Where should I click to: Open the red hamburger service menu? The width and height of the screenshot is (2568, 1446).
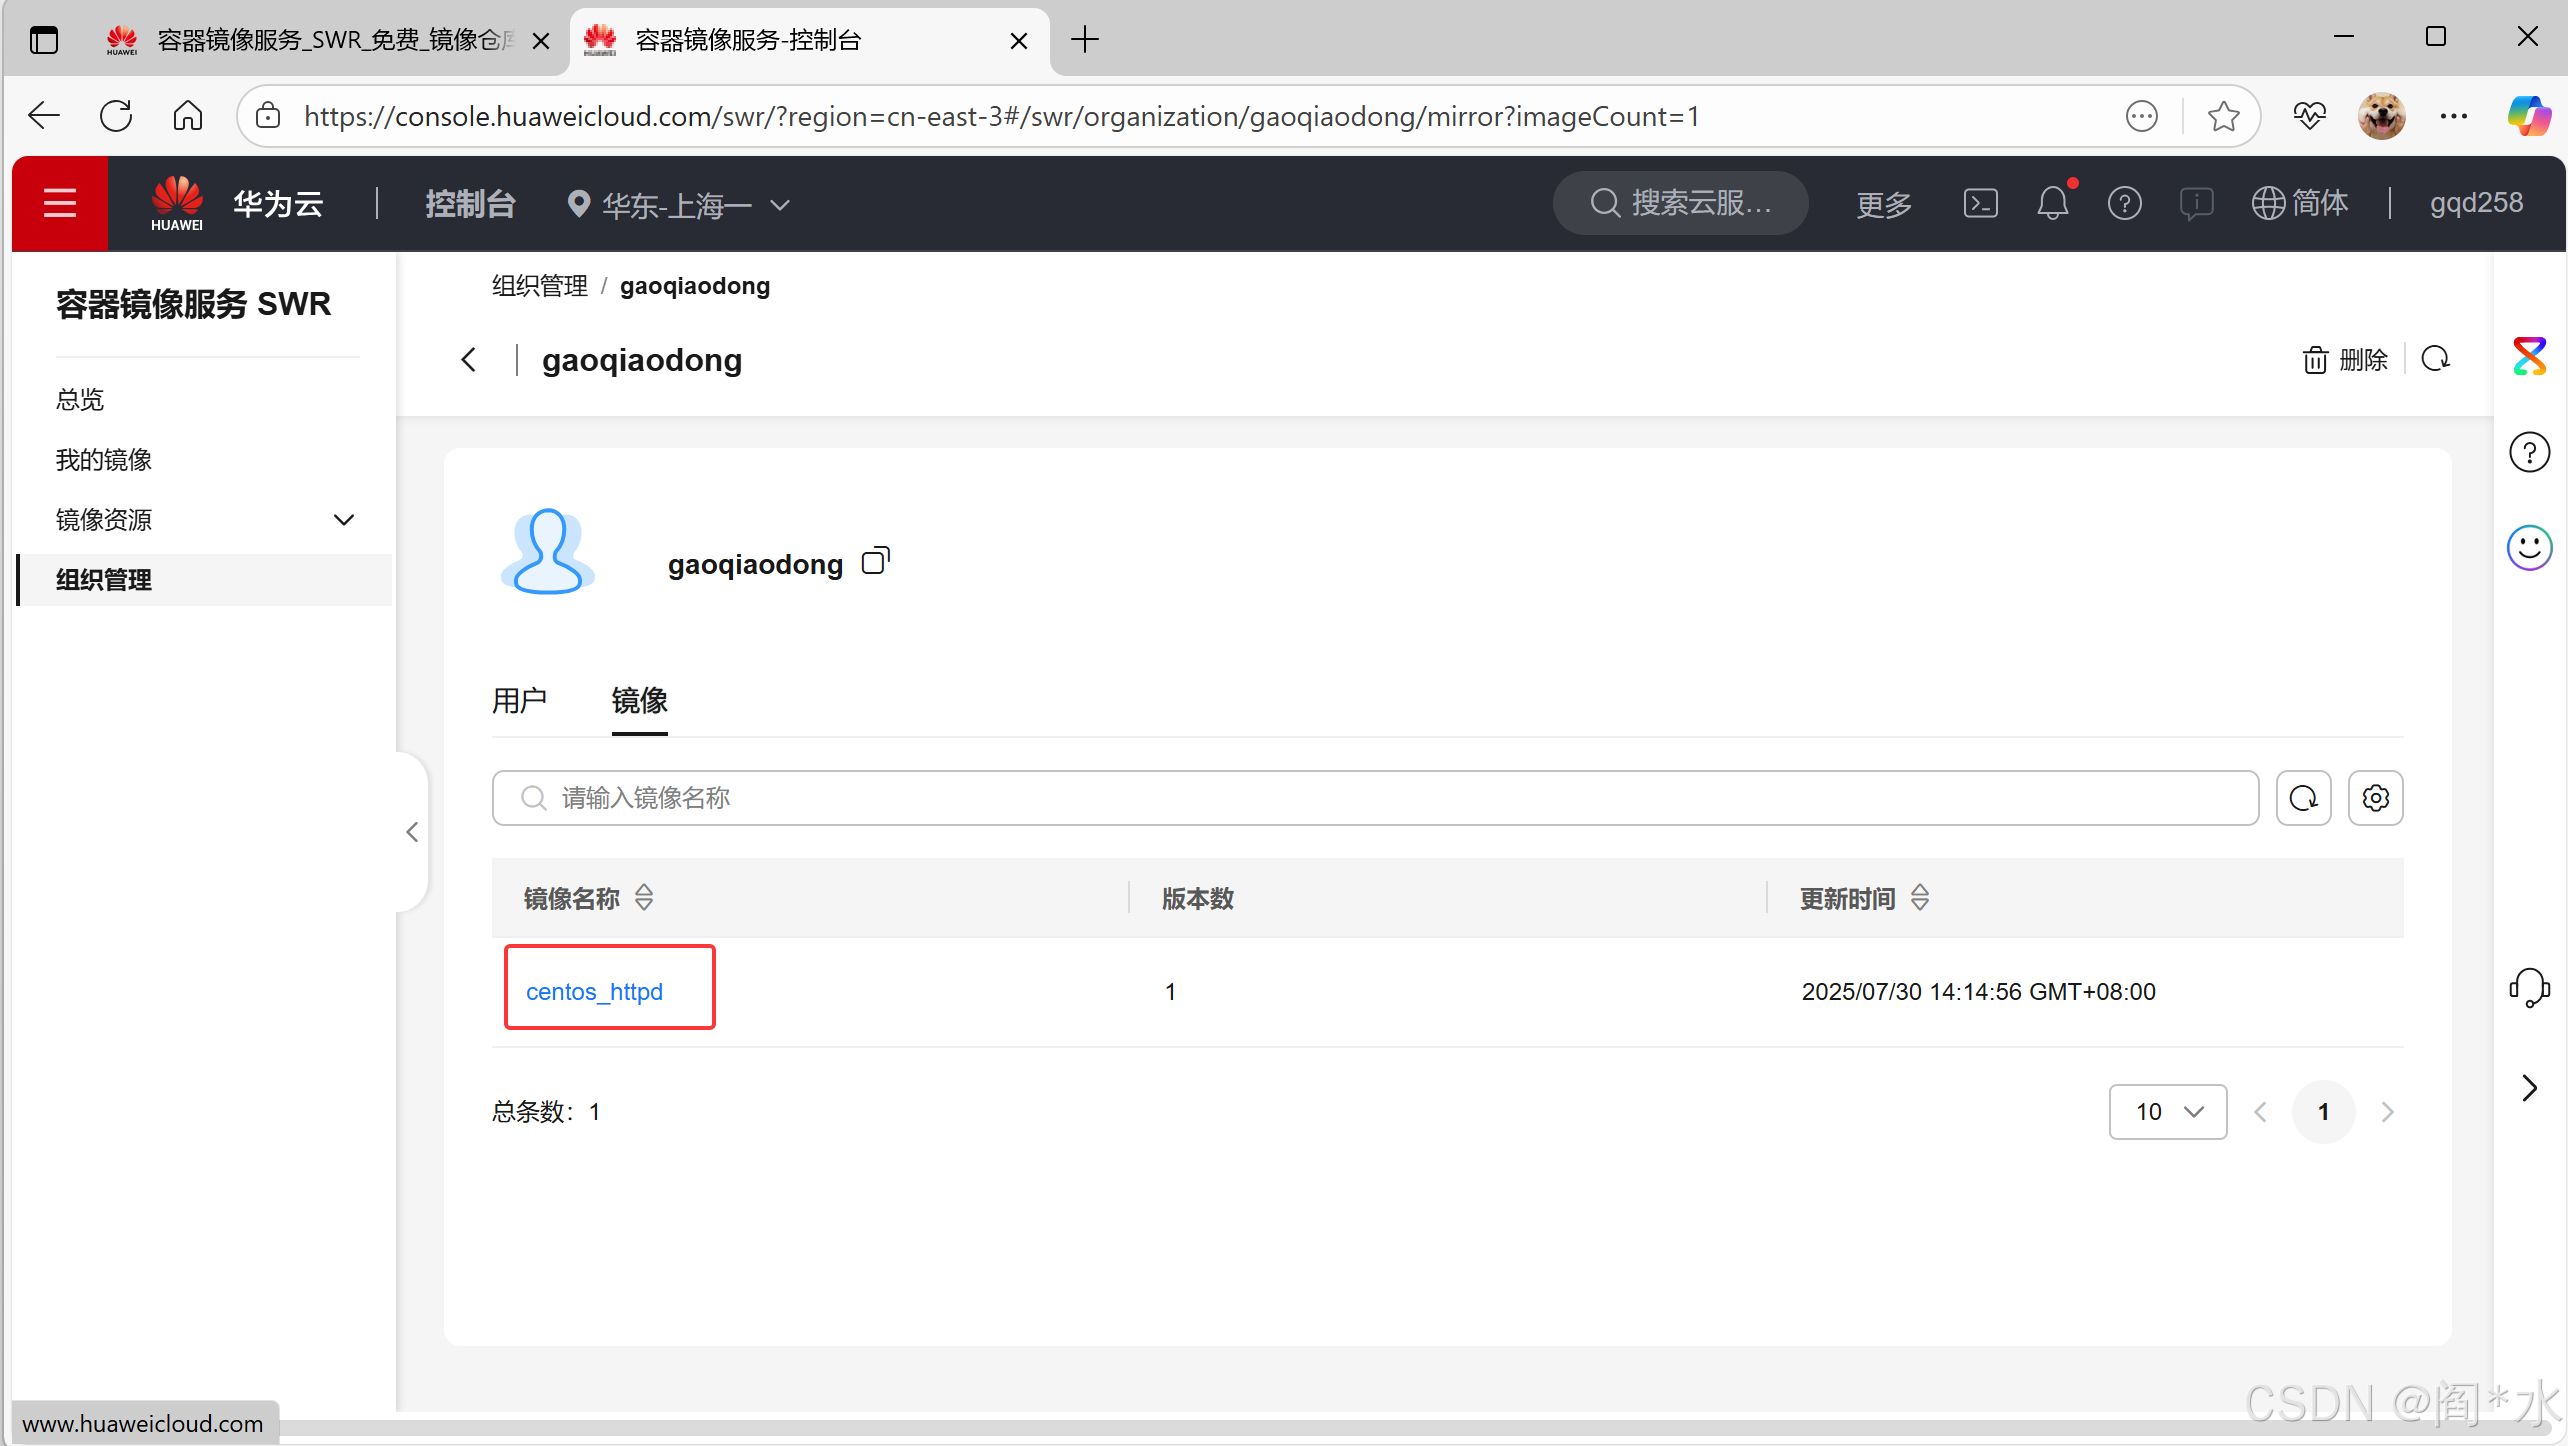[x=59, y=203]
